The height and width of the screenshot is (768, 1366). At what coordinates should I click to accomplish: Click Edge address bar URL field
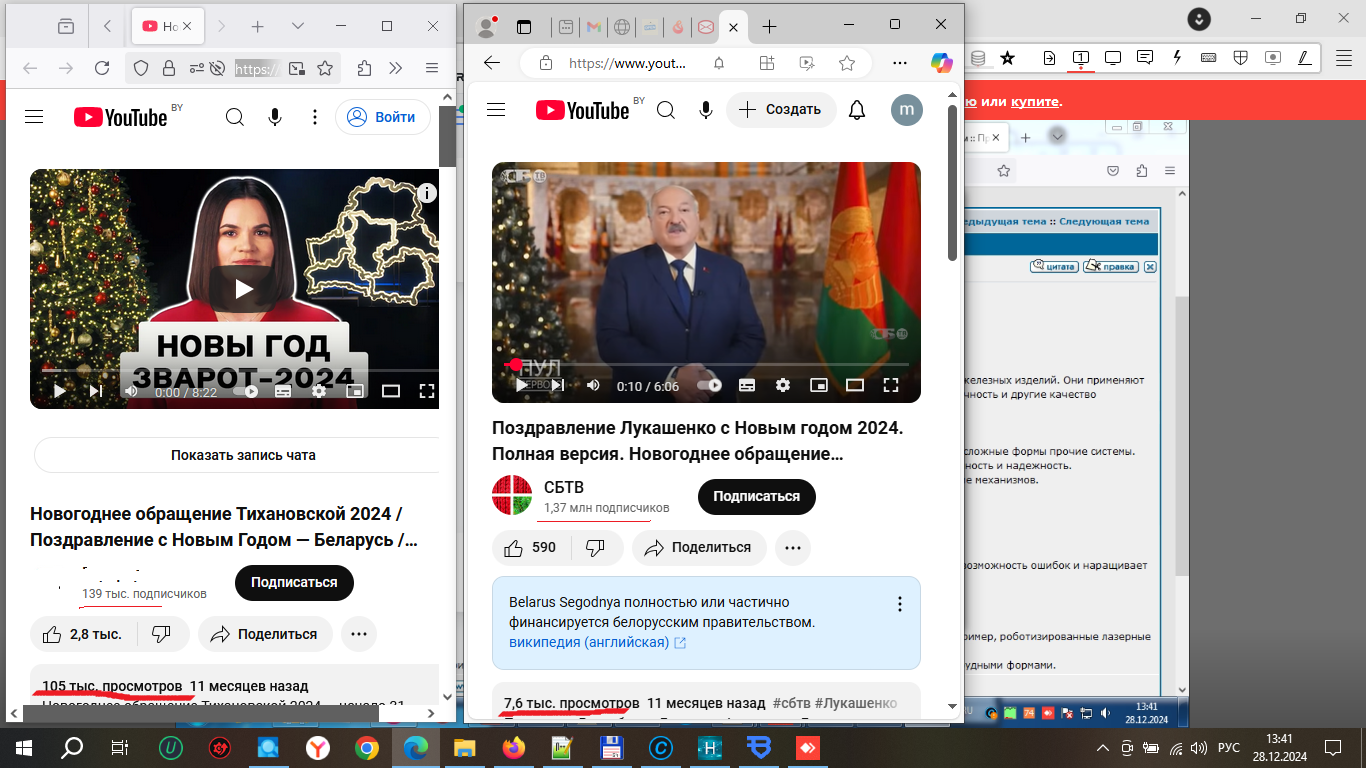pos(628,63)
